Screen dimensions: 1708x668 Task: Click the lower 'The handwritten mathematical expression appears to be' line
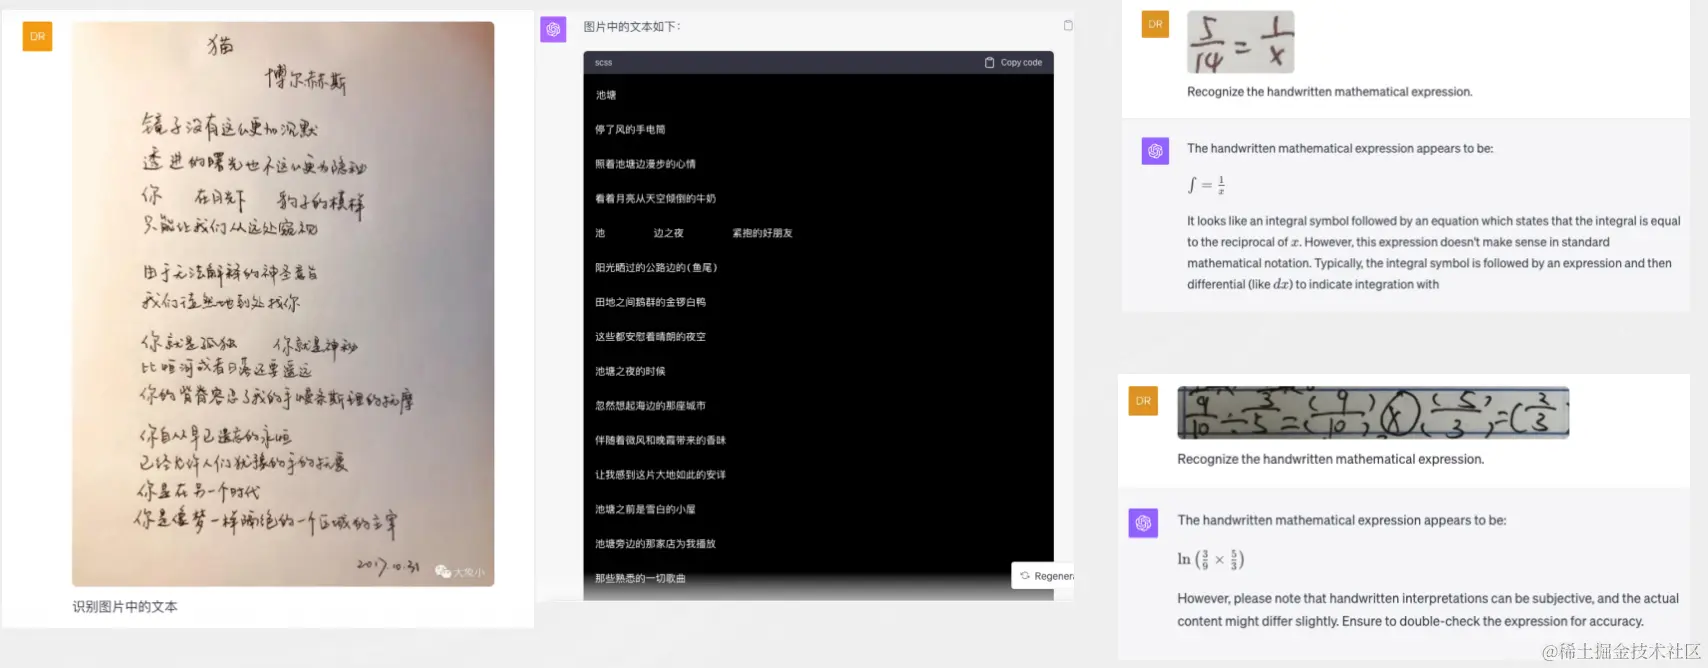pyautogui.click(x=1341, y=520)
